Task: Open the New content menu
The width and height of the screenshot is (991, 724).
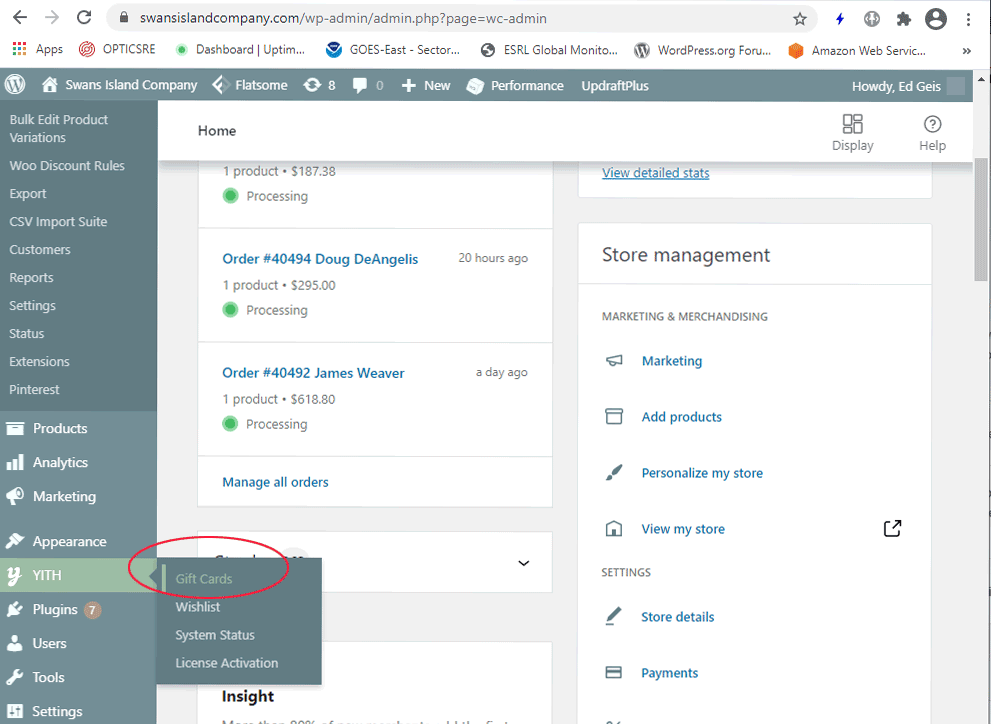Action: pyautogui.click(x=426, y=85)
